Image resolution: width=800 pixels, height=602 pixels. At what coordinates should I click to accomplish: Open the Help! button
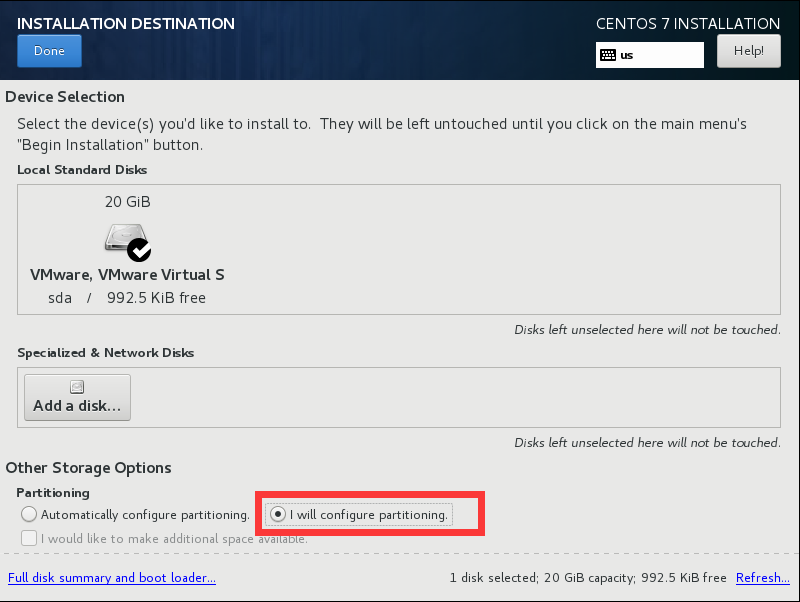pyautogui.click(x=748, y=51)
